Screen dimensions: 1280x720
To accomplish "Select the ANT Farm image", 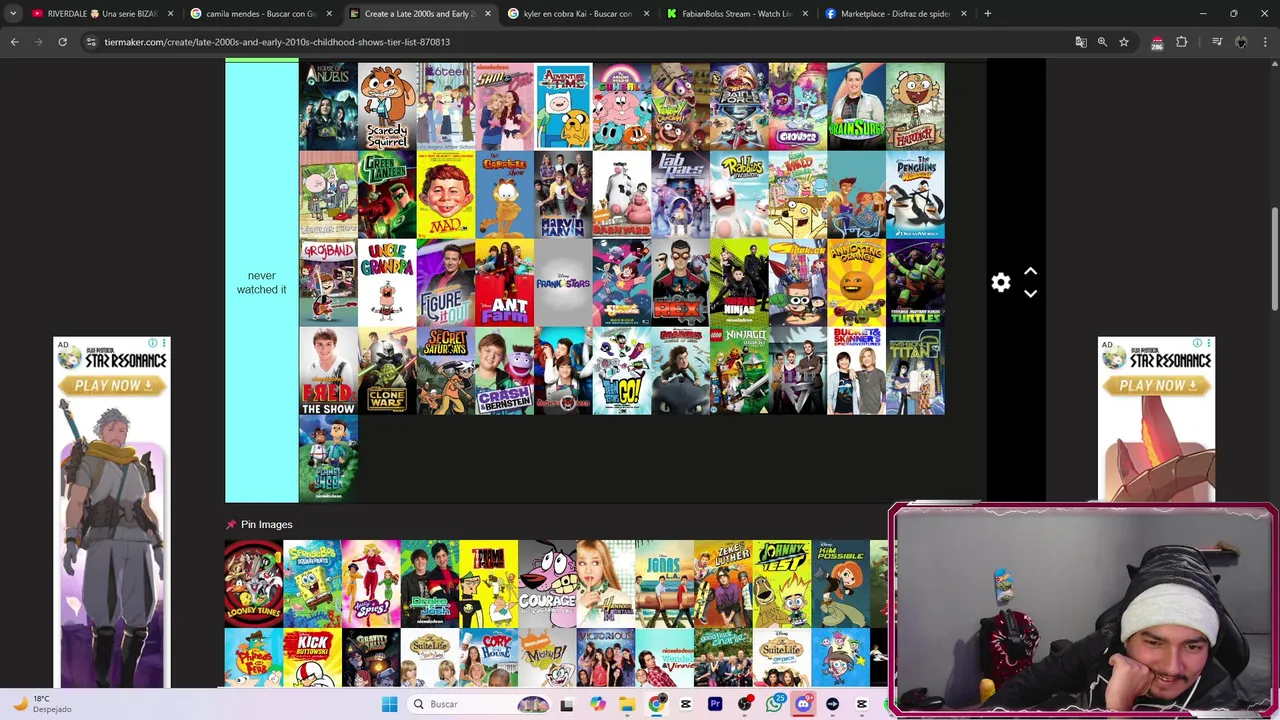I will 504,283.
